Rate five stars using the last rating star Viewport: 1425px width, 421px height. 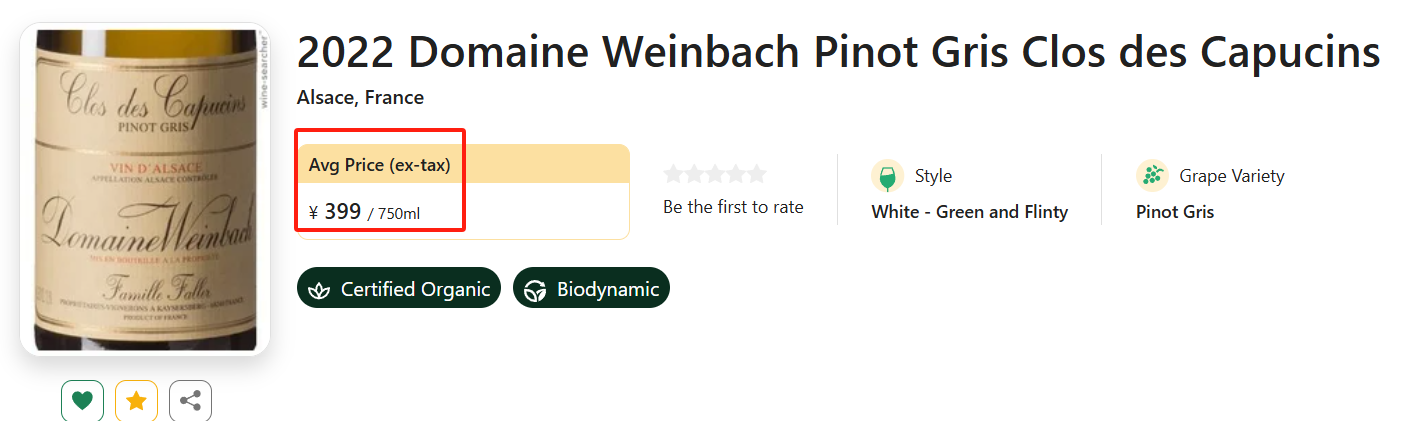756,174
